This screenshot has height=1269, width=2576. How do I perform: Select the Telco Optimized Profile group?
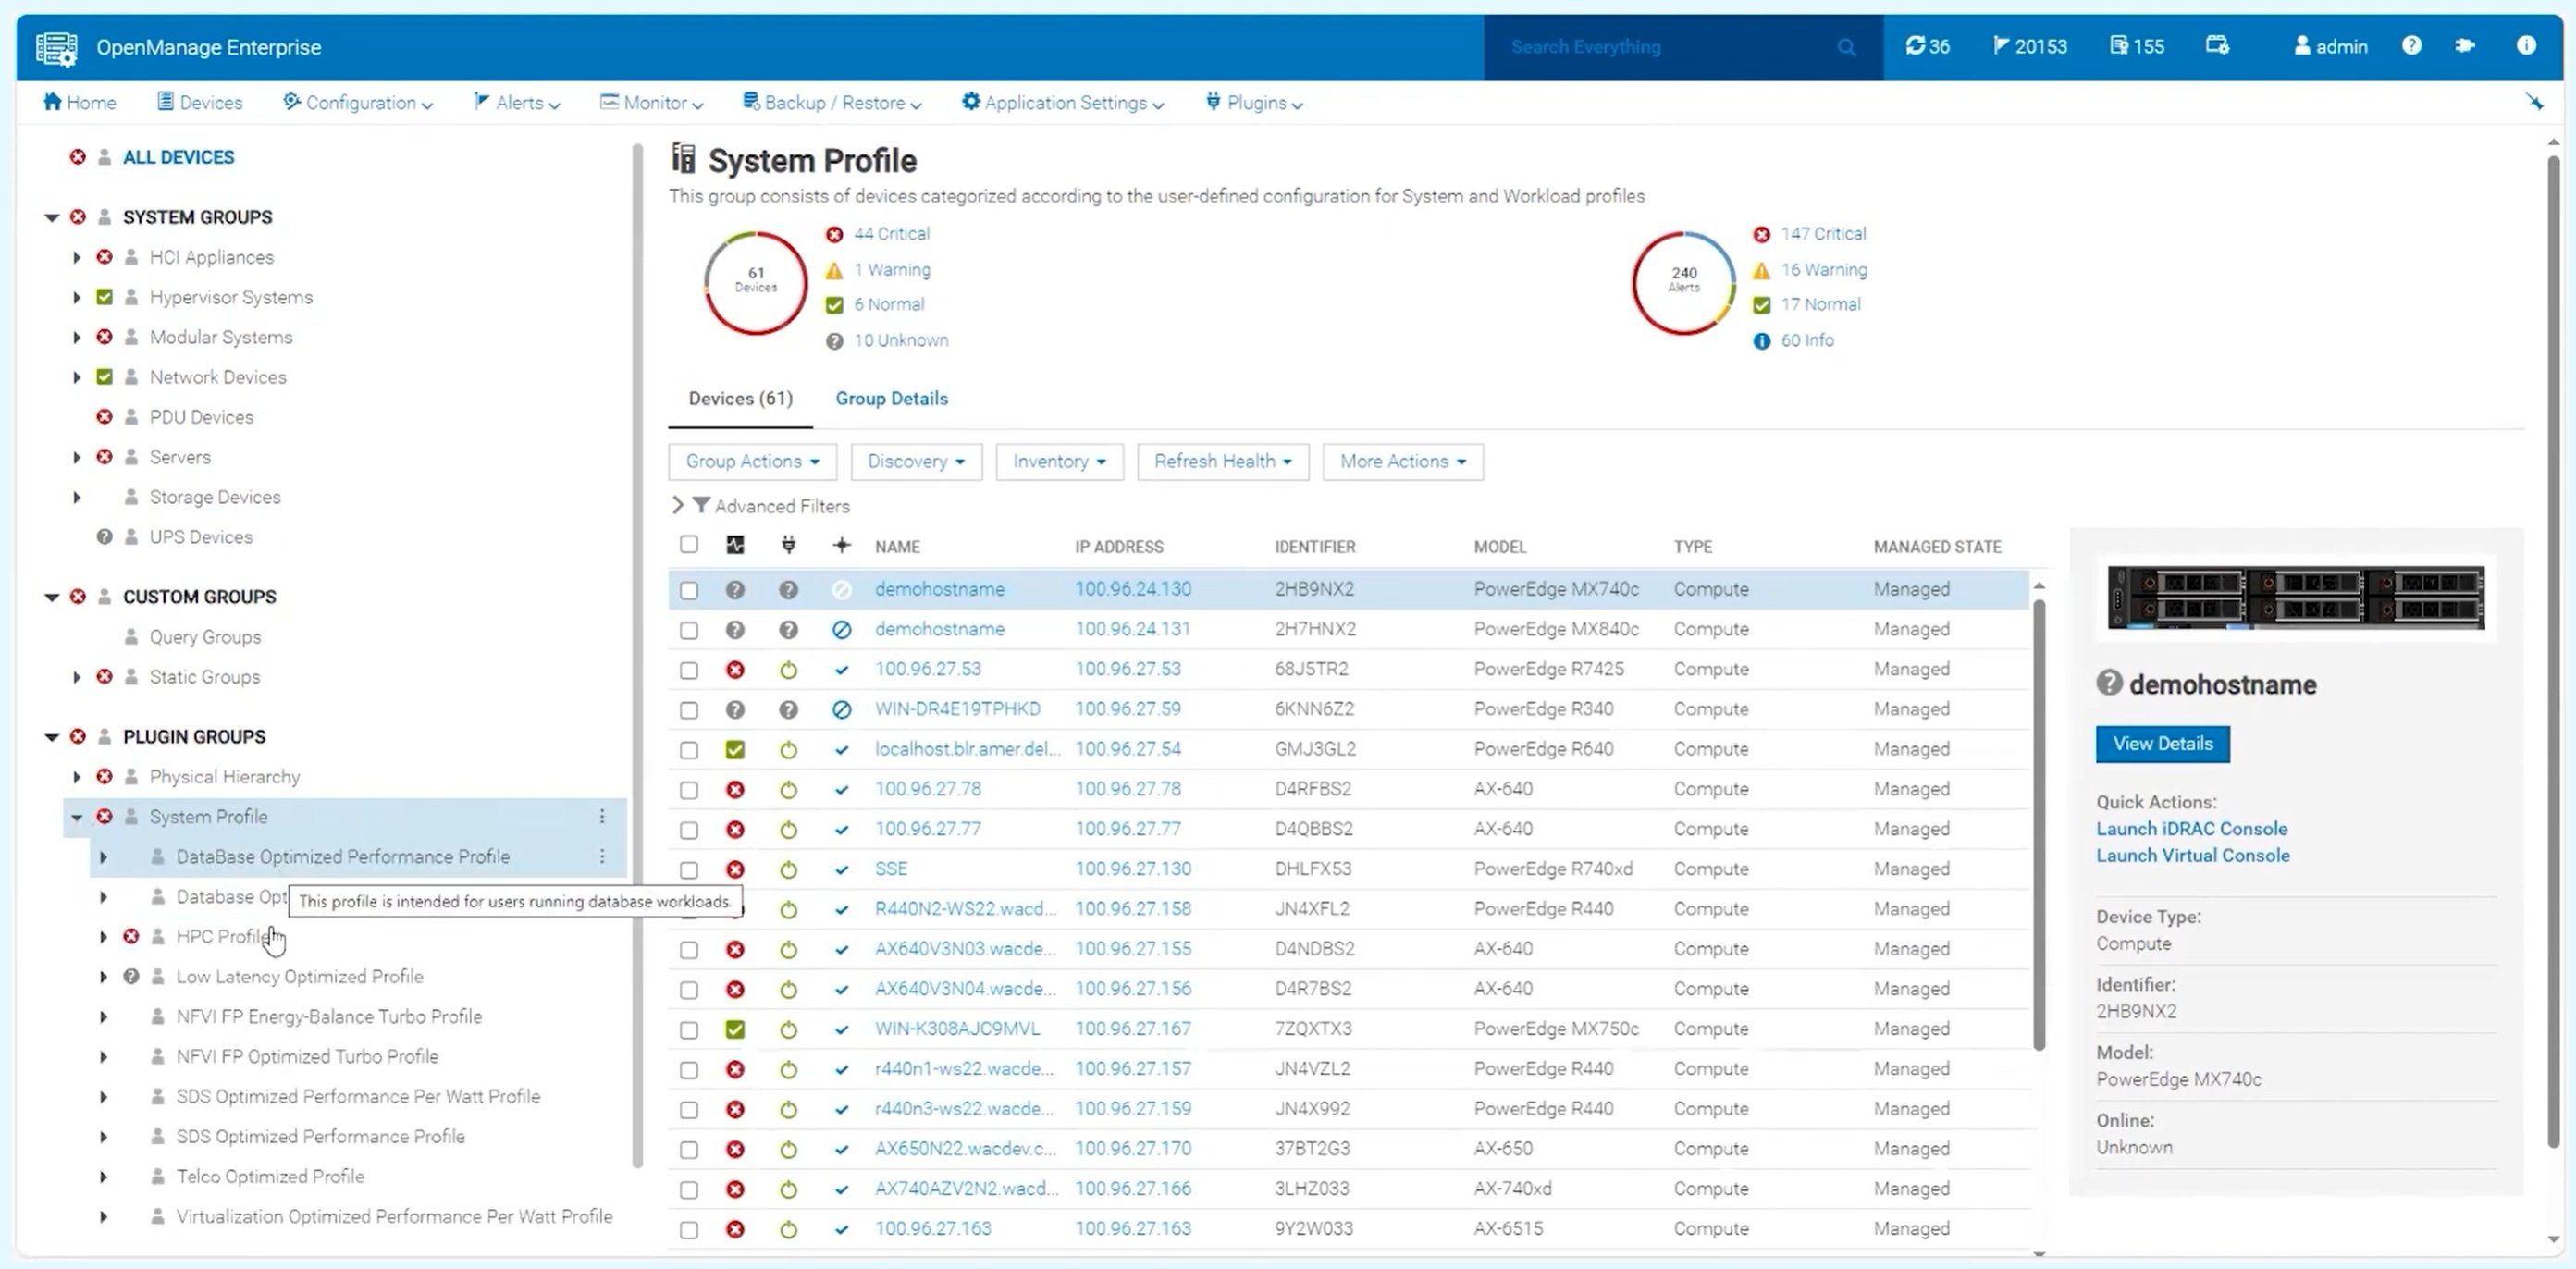click(270, 1176)
